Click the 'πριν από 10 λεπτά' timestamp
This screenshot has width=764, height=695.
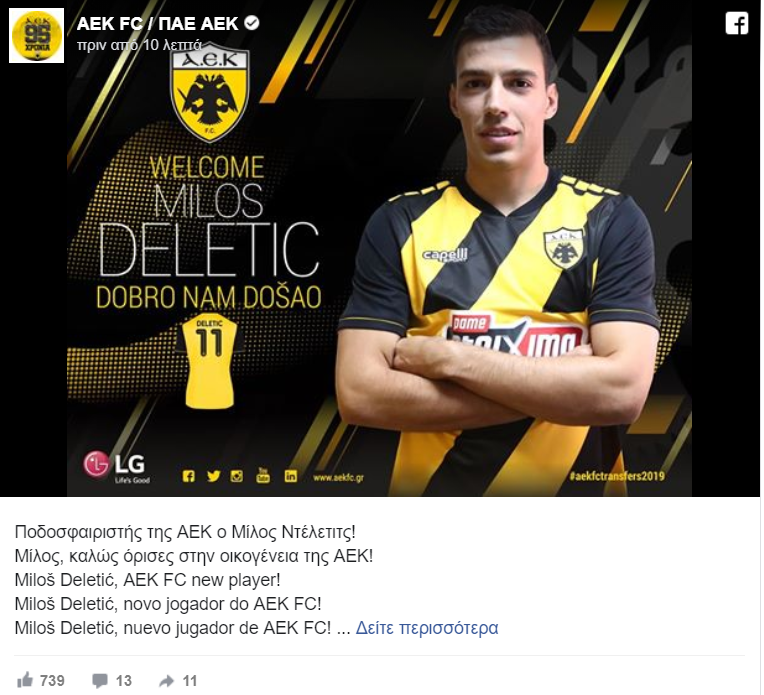(139, 45)
